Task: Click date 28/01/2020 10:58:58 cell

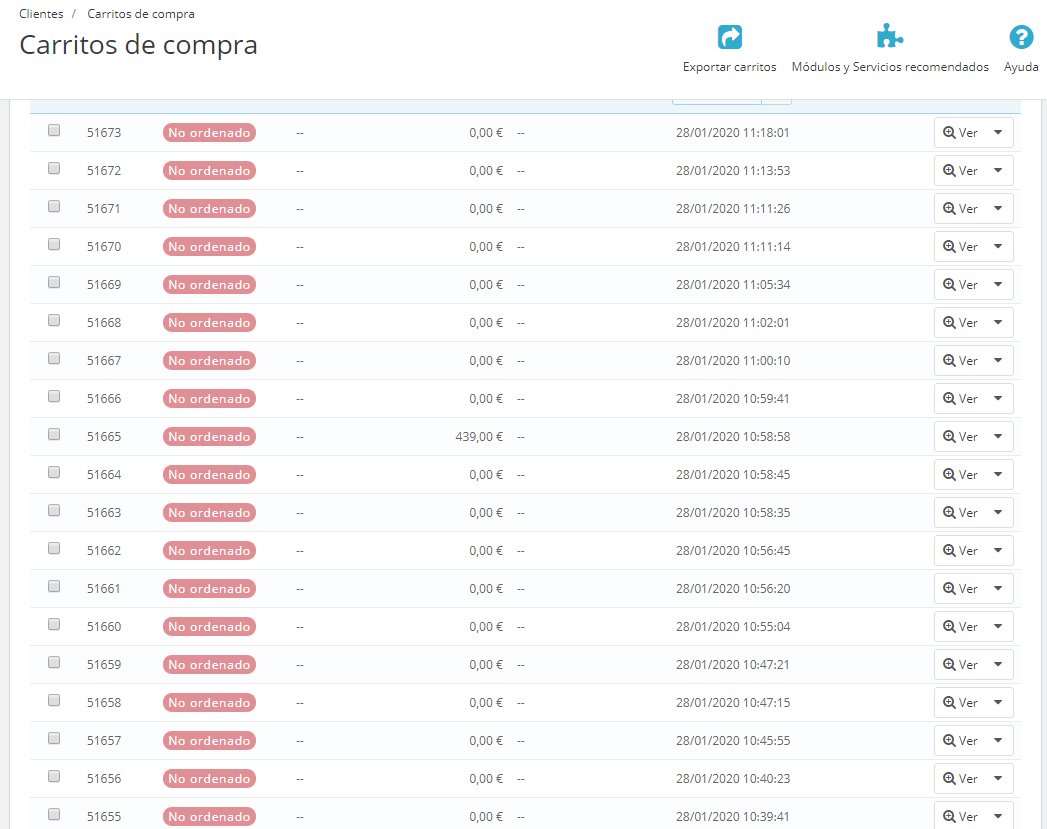Action: [732, 437]
